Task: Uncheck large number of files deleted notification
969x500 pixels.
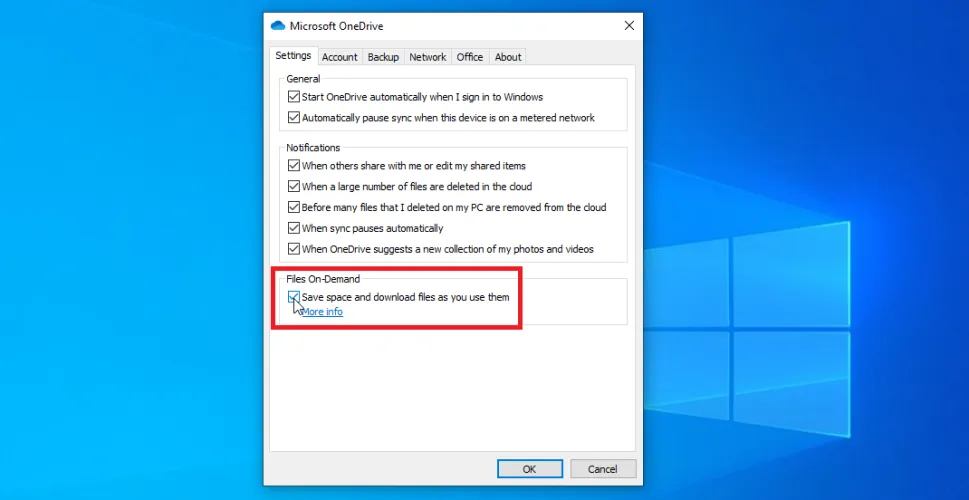Action: coord(294,187)
